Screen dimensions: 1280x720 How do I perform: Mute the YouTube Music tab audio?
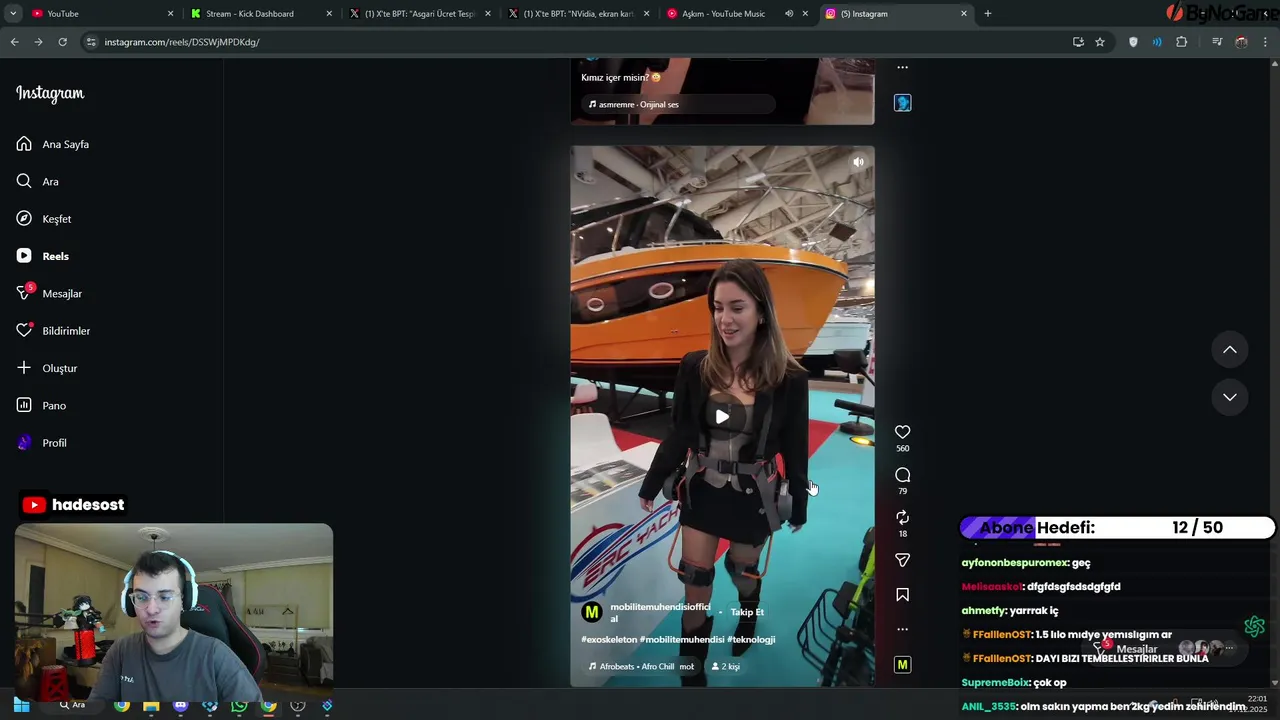[789, 14]
